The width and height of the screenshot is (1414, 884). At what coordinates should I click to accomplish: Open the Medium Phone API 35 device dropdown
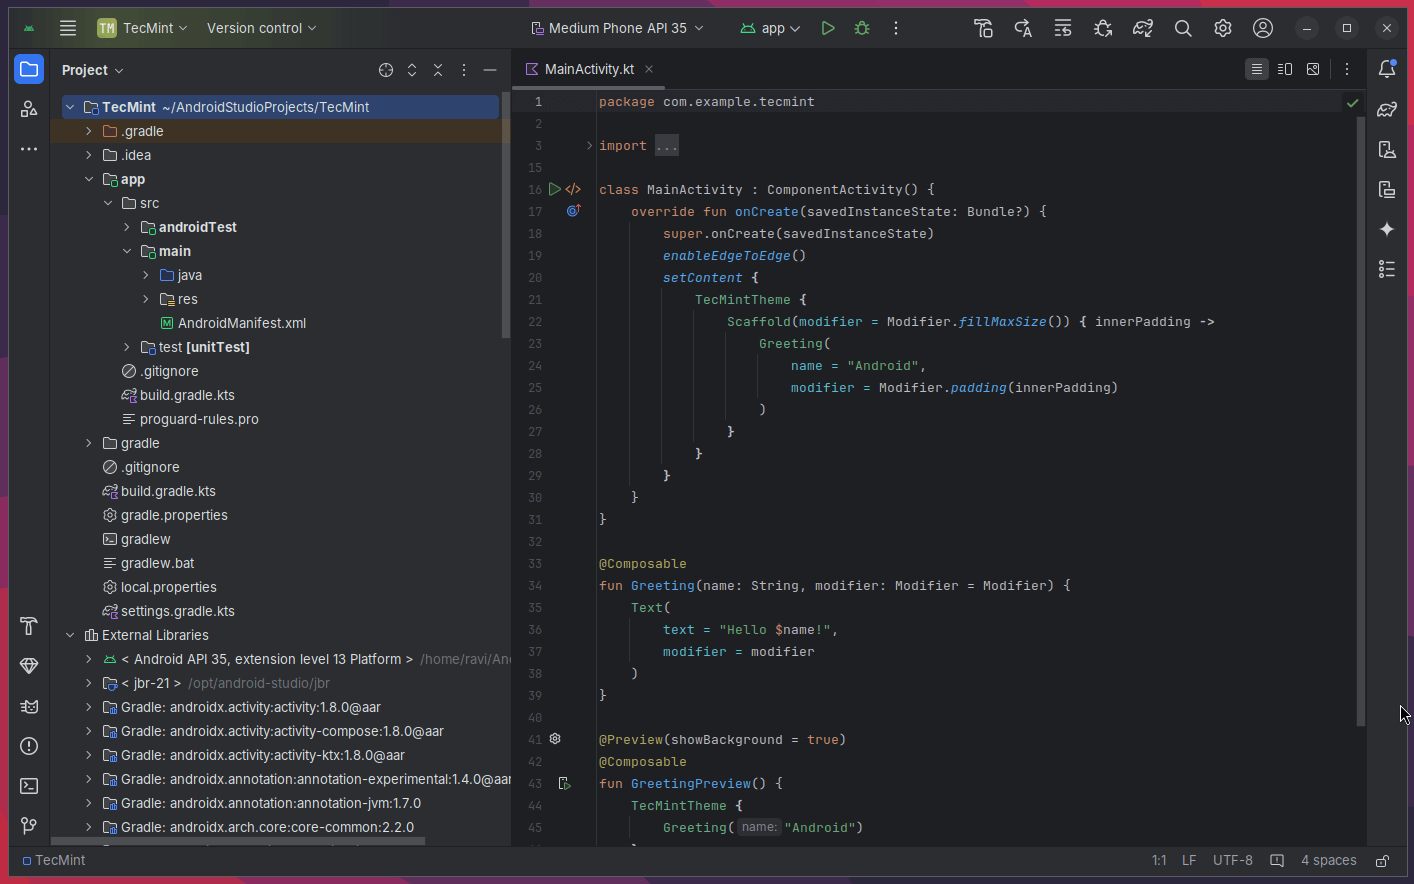617,28
